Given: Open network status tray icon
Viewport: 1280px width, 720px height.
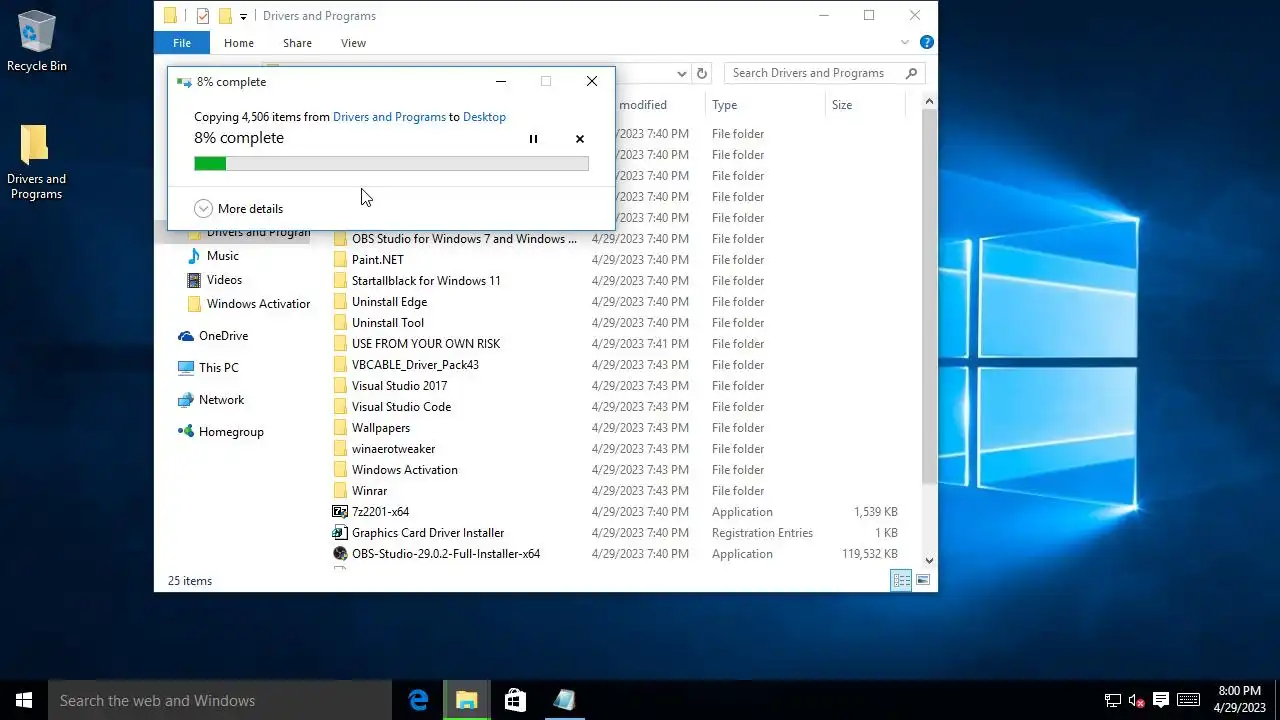Looking at the screenshot, I should pos(1113,700).
